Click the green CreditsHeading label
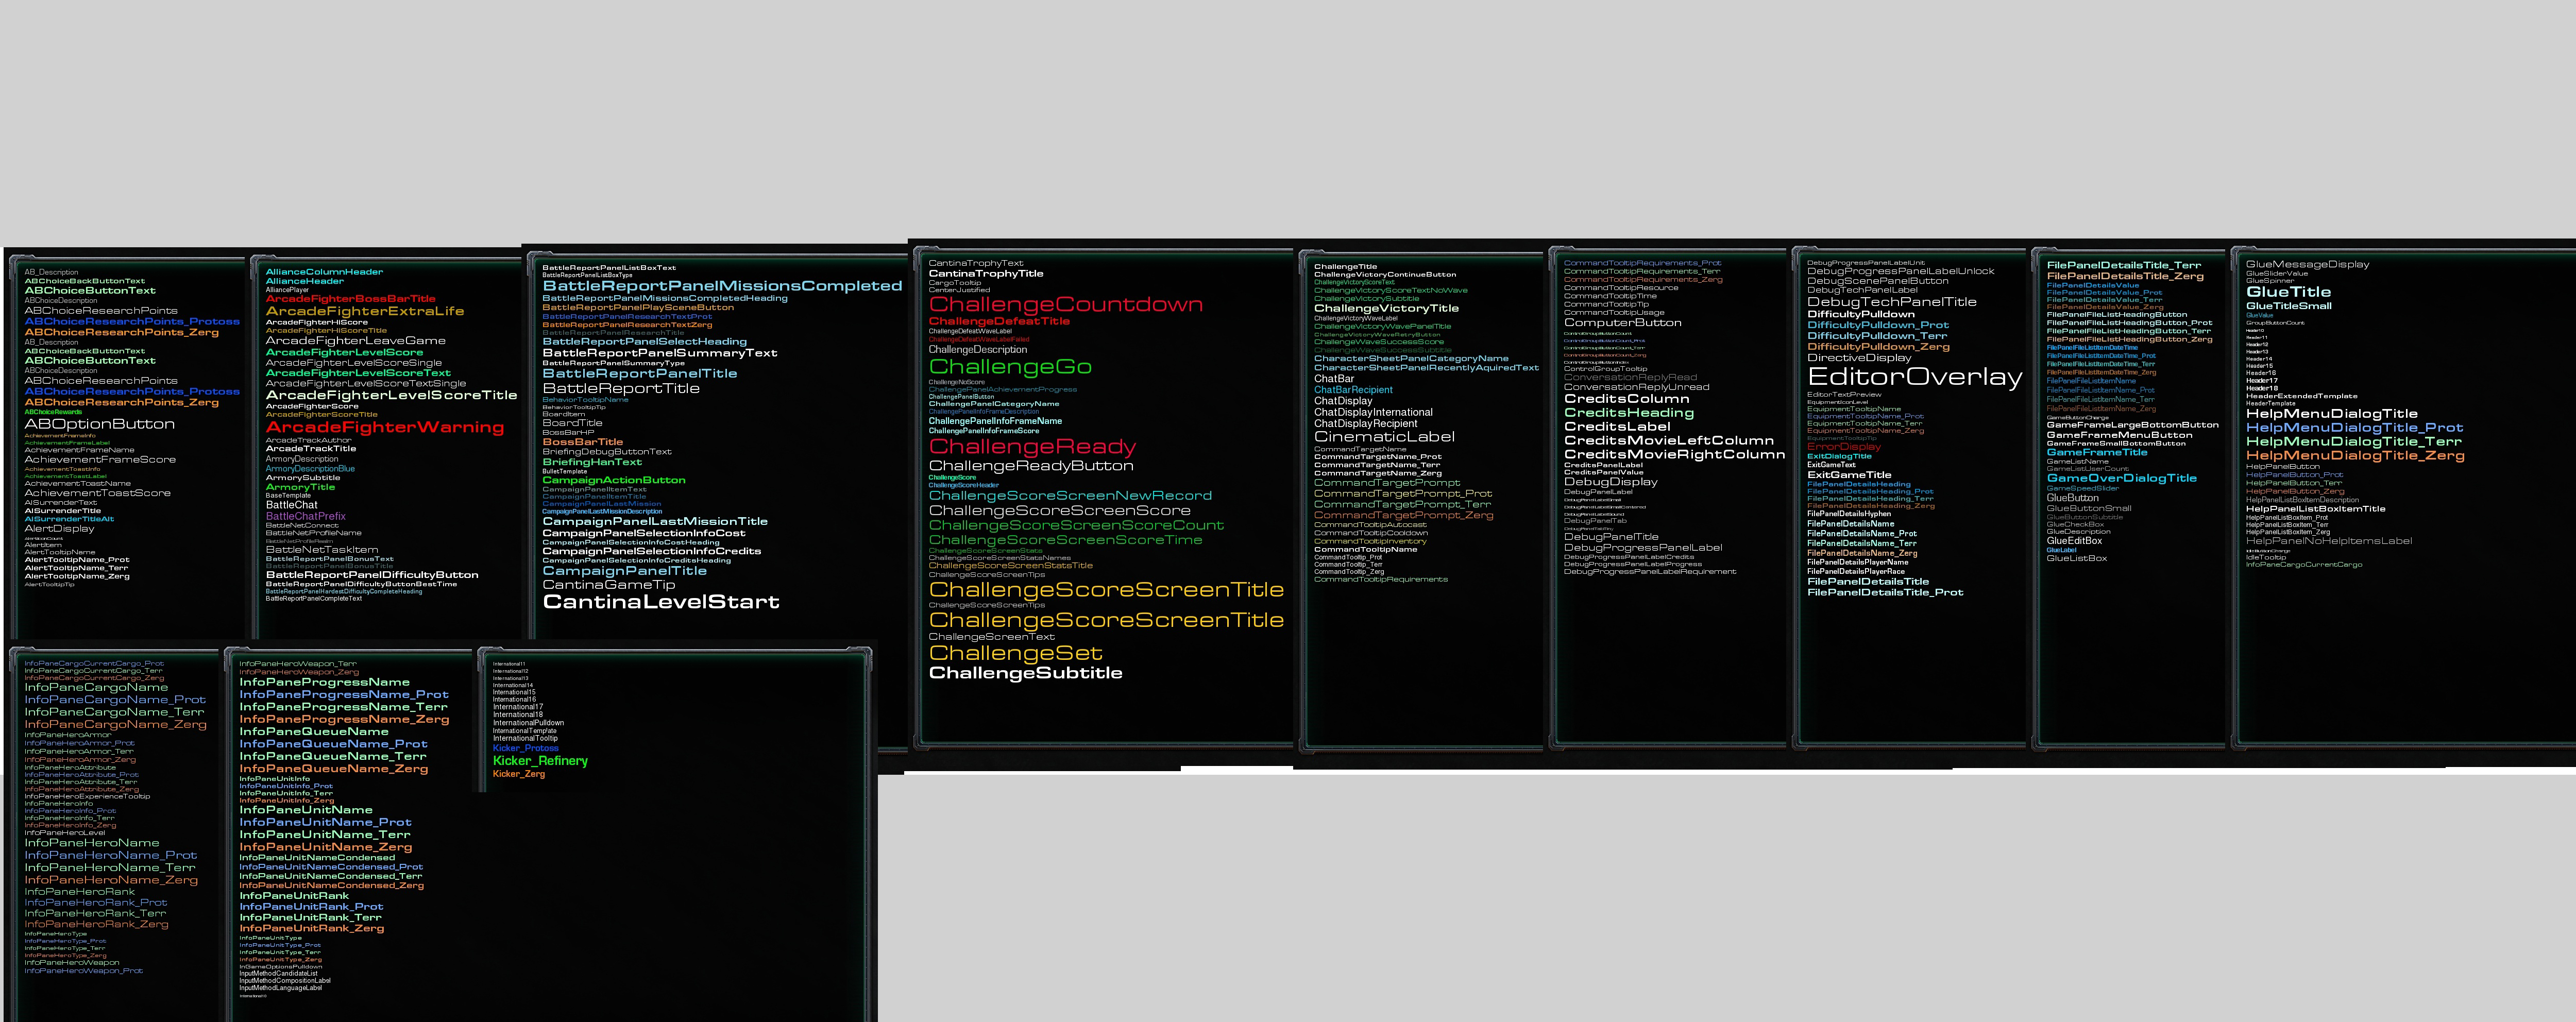Image resolution: width=2576 pixels, height=1022 pixels. 1628,413
